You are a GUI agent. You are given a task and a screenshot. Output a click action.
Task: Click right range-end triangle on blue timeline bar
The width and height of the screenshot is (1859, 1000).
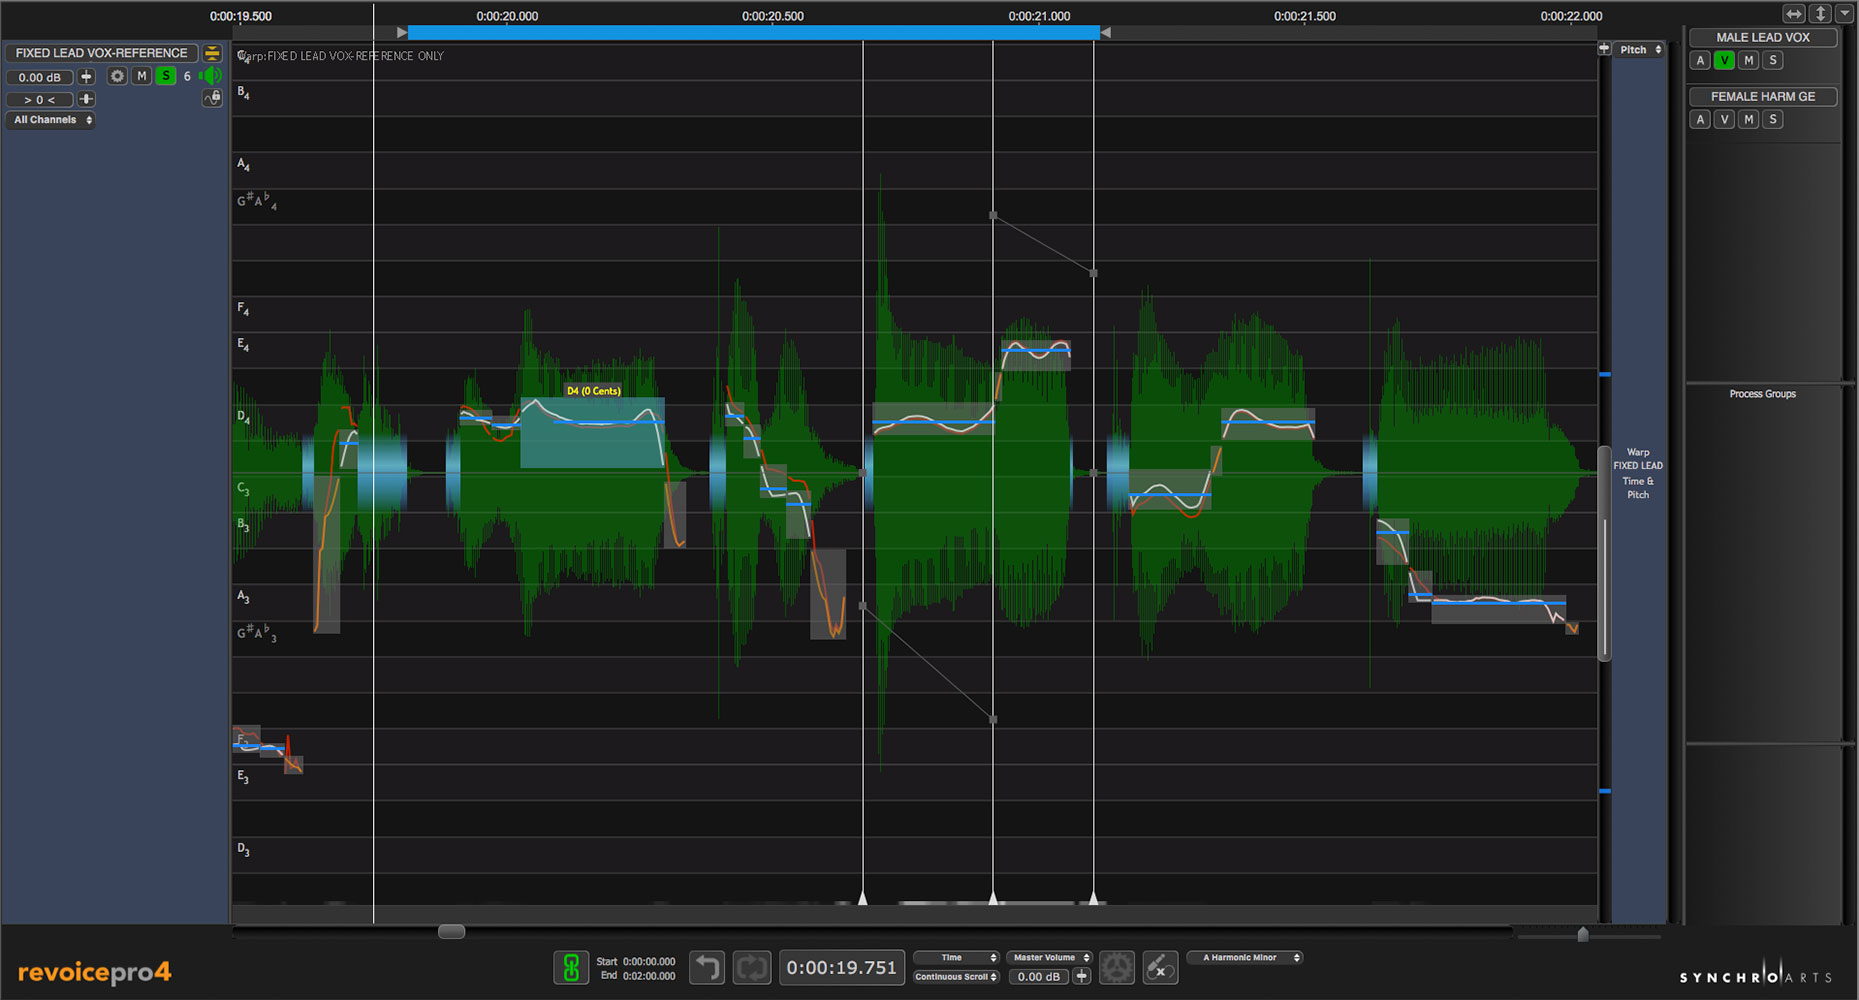point(1105,33)
